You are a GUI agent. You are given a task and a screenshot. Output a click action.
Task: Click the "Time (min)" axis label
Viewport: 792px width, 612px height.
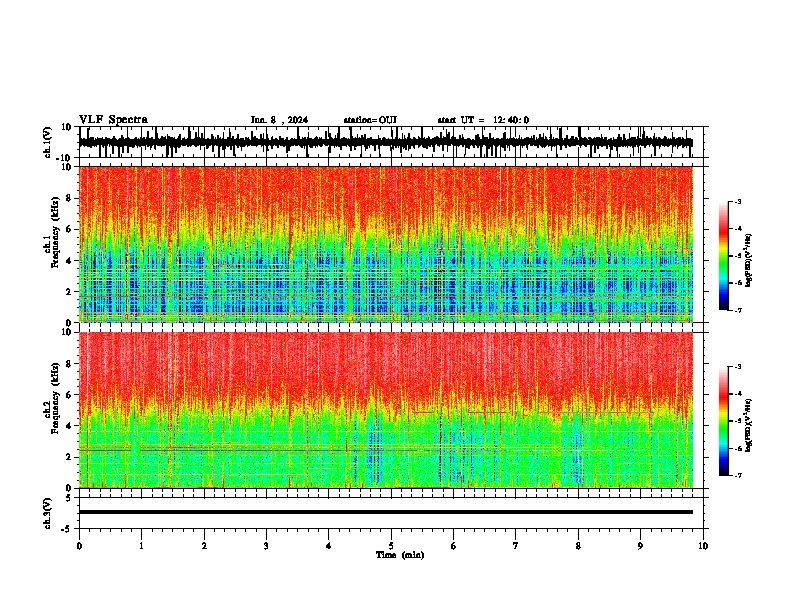pyautogui.click(x=400, y=555)
